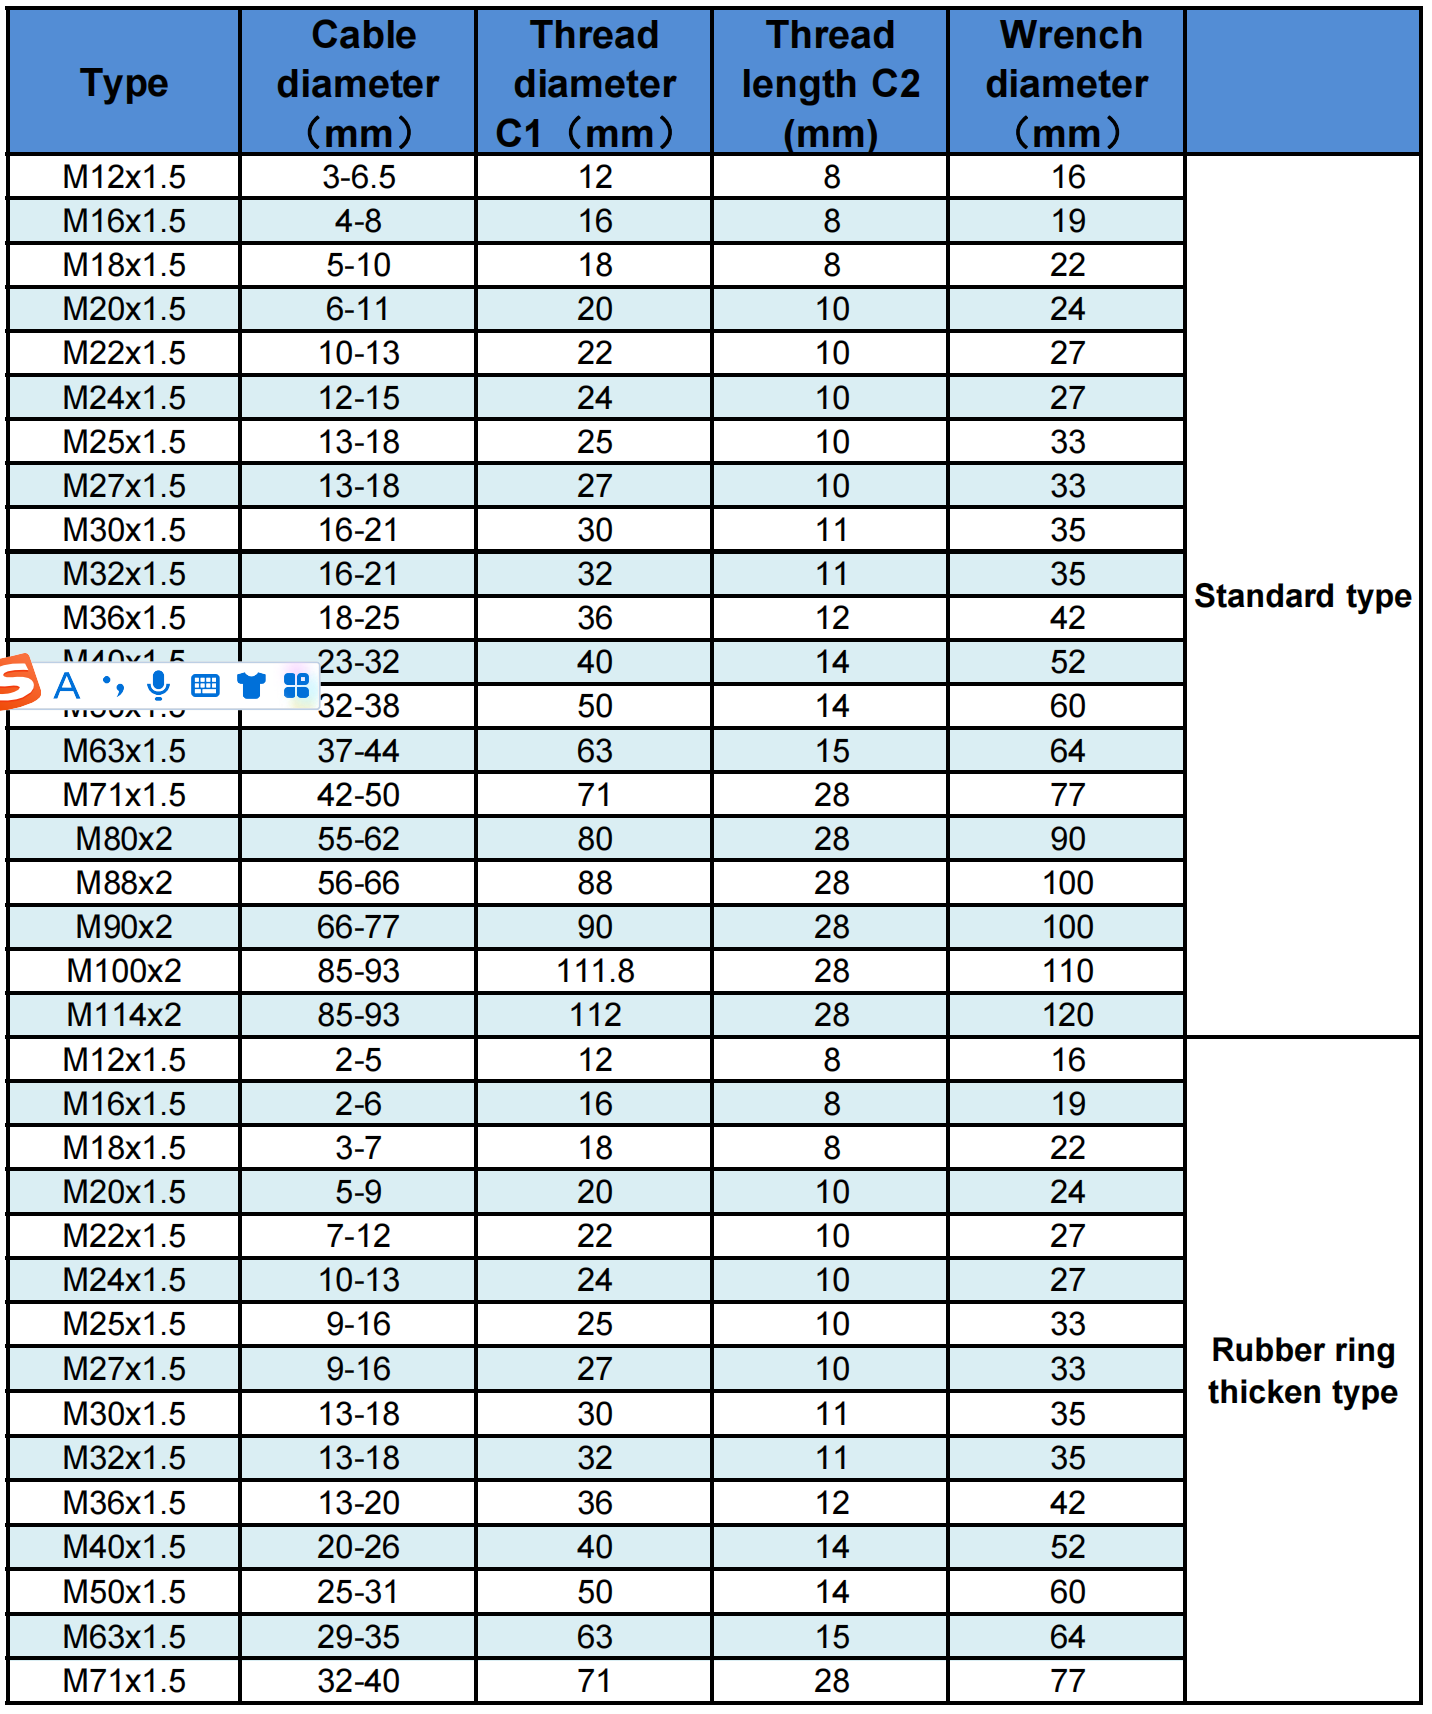Click the 'M88x2' type cell
1432x1714 pixels.
pyautogui.click(x=124, y=883)
